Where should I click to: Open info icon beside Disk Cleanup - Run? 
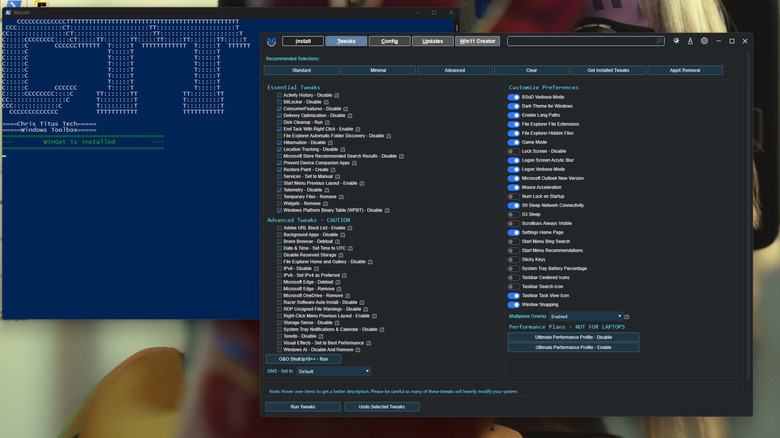327,122
